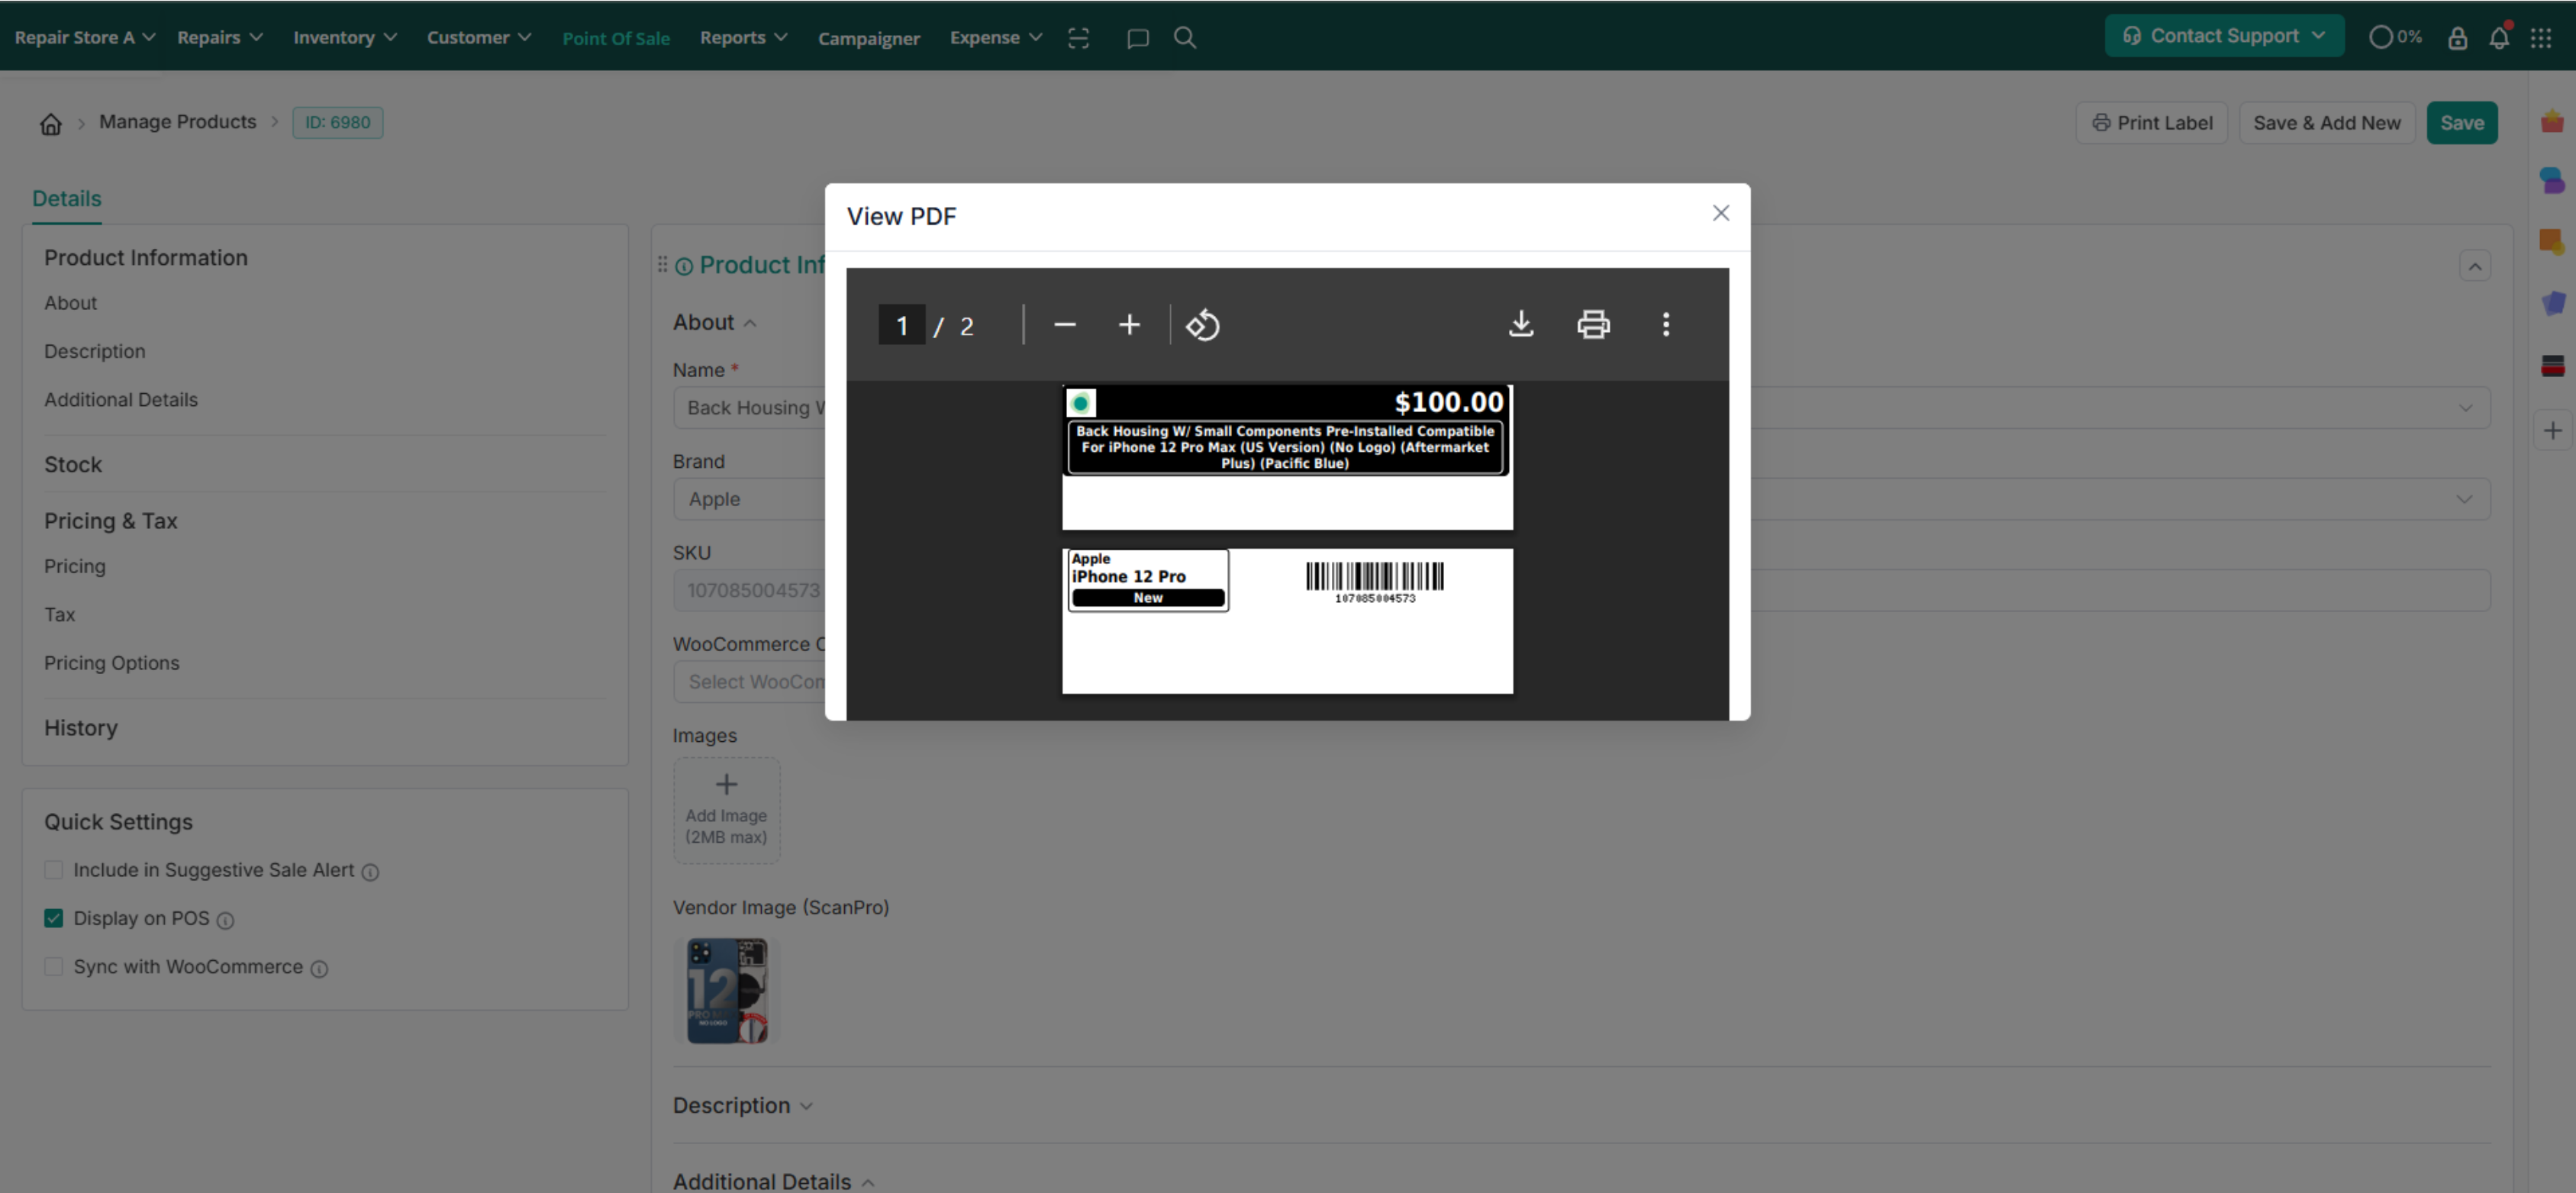Open the Repairs menu
Viewport: 2576px width, 1193px height.
pyautogui.click(x=219, y=37)
